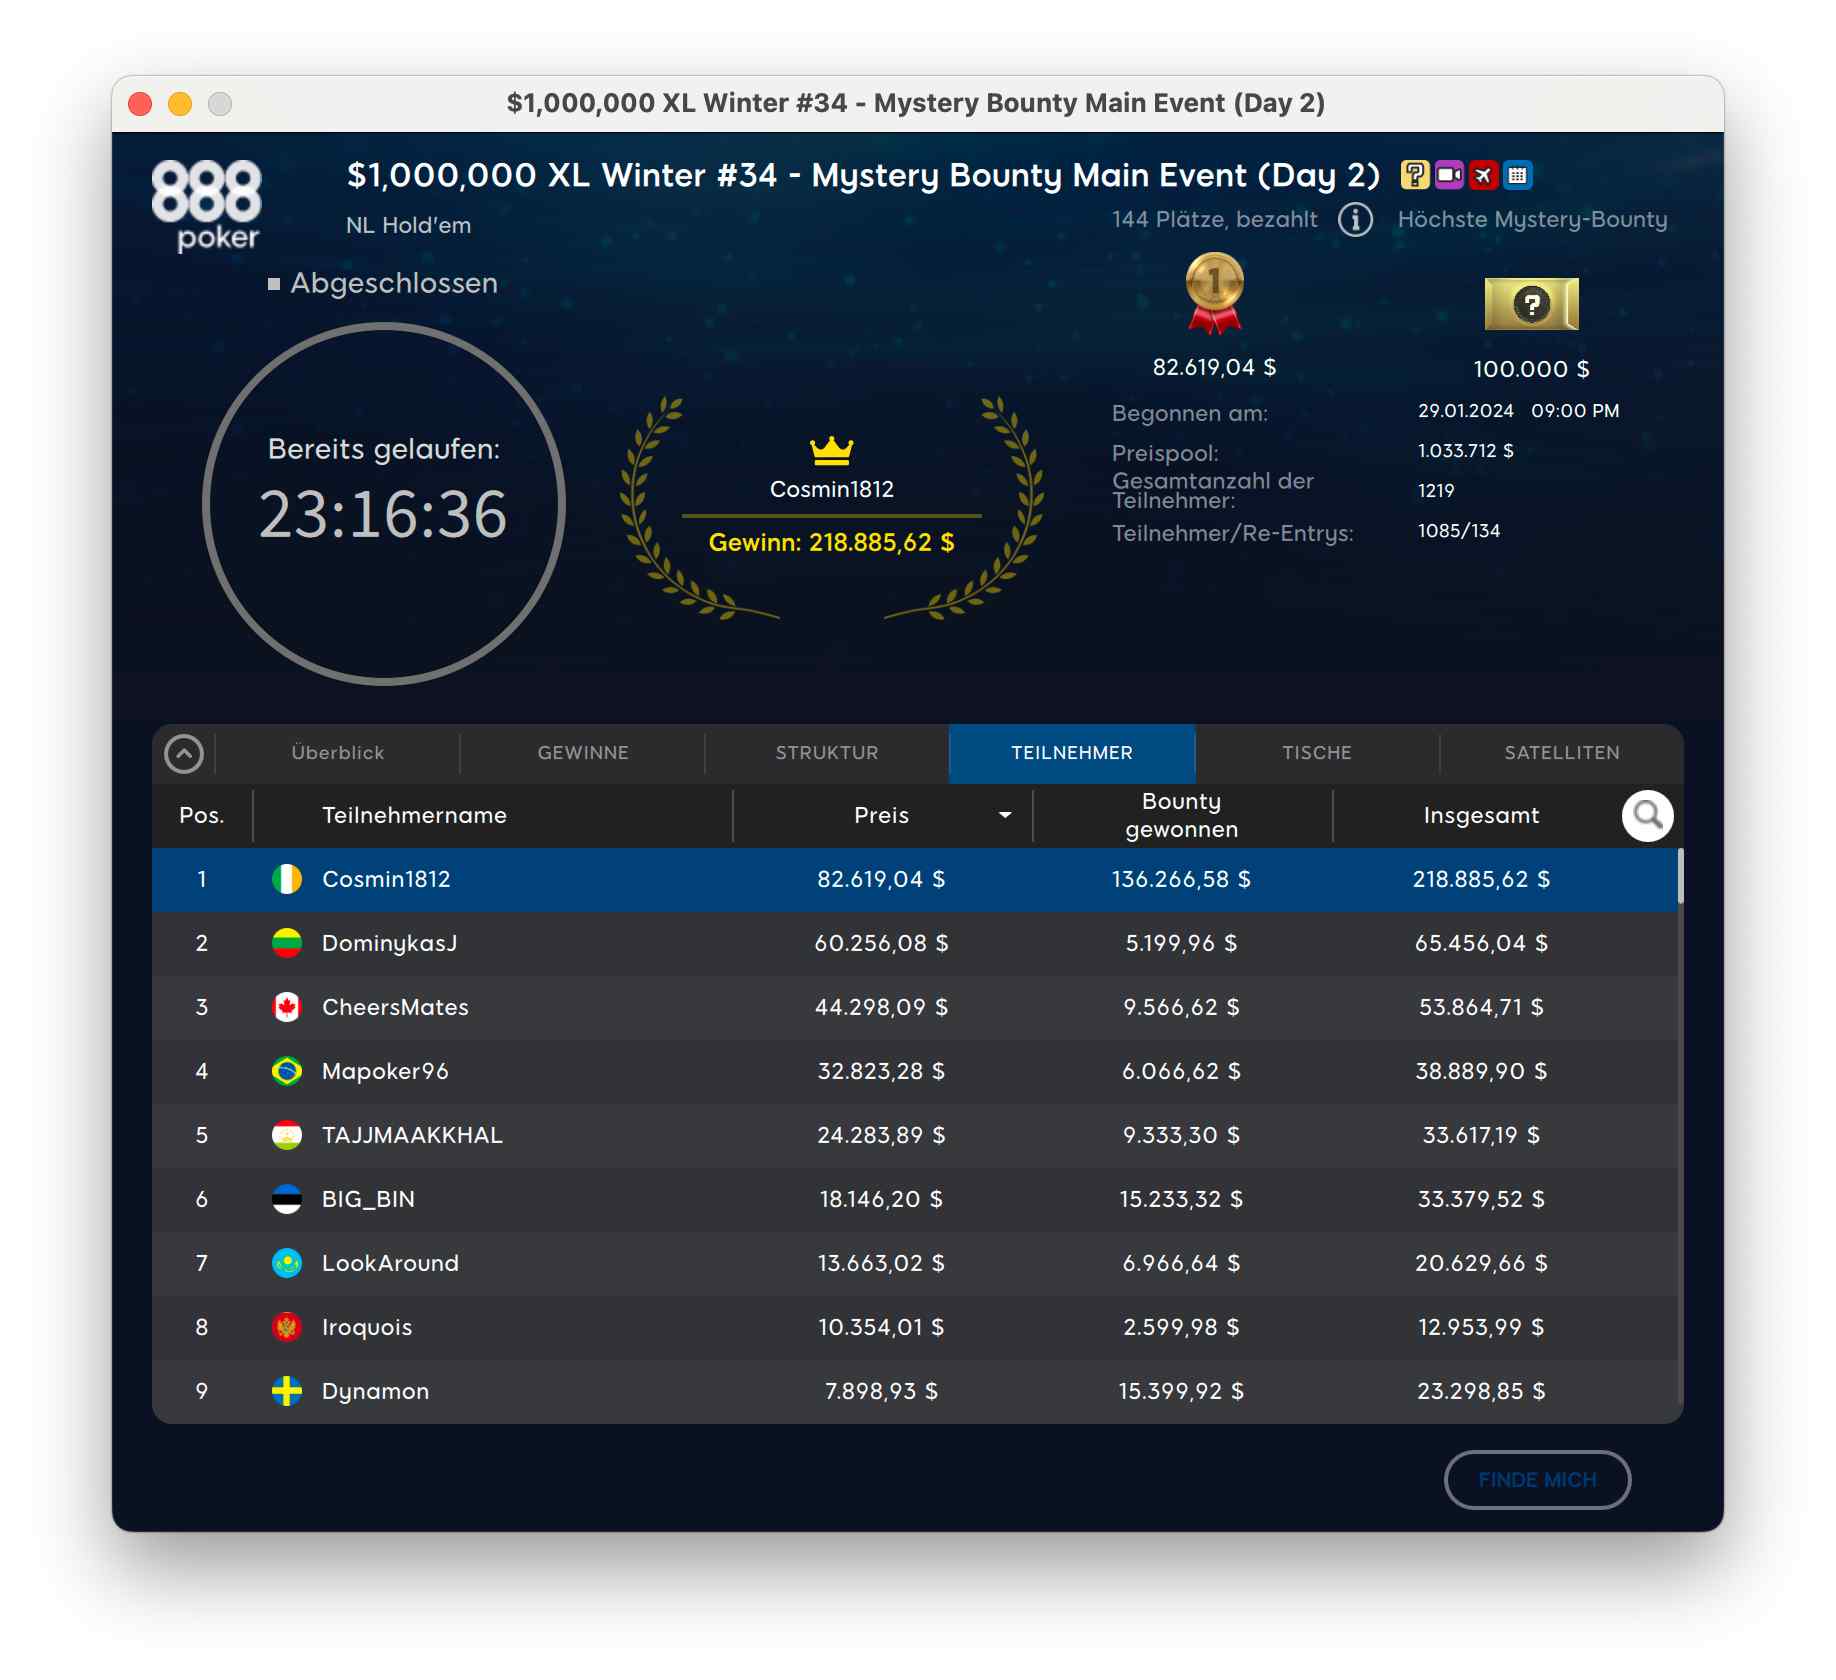Click the yellow mystery question mark badge

[x=1414, y=175]
